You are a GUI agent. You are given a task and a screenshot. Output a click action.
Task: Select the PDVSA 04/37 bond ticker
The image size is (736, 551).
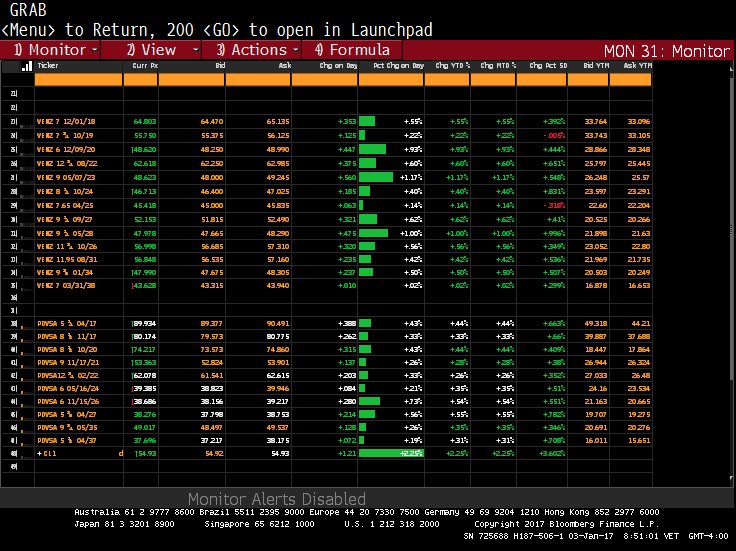[68, 441]
